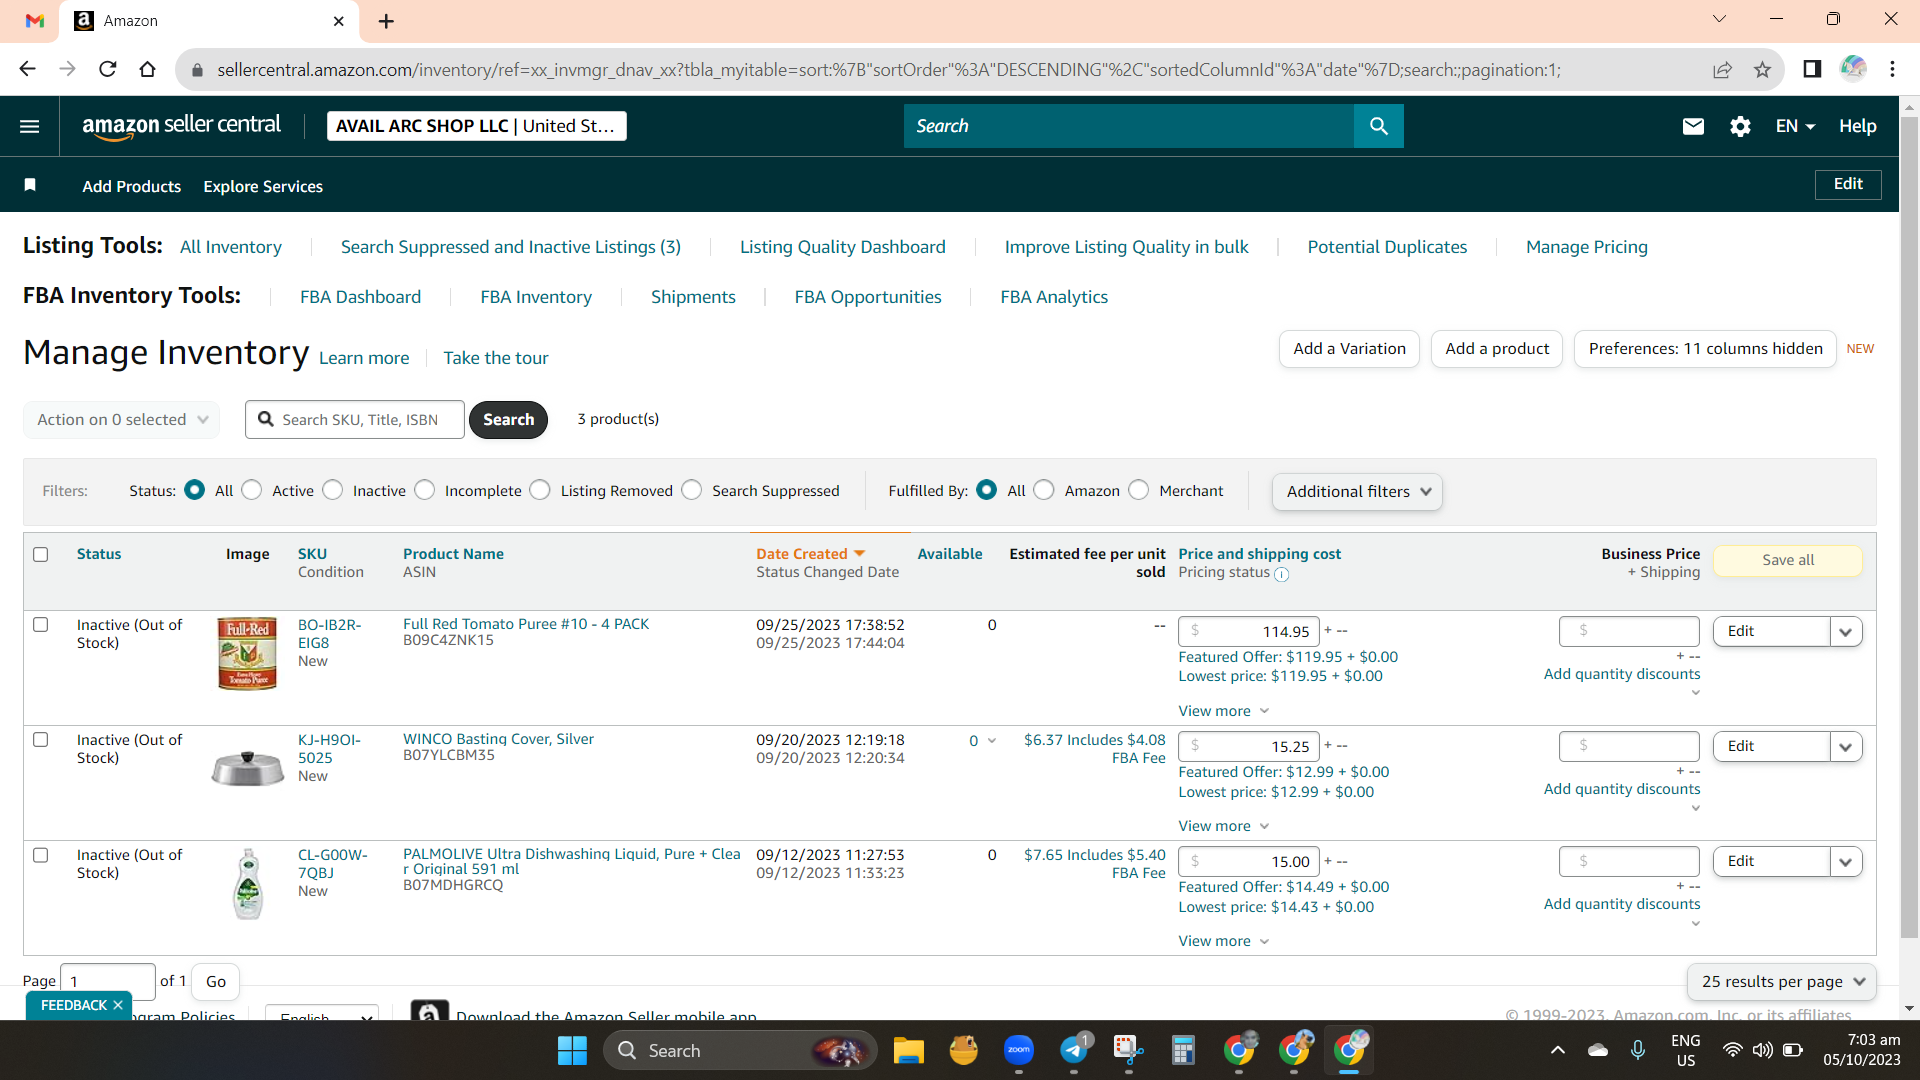Open the settings gear icon
The width and height of the screenshot is (1920, 1080).
click(1740, 126)
